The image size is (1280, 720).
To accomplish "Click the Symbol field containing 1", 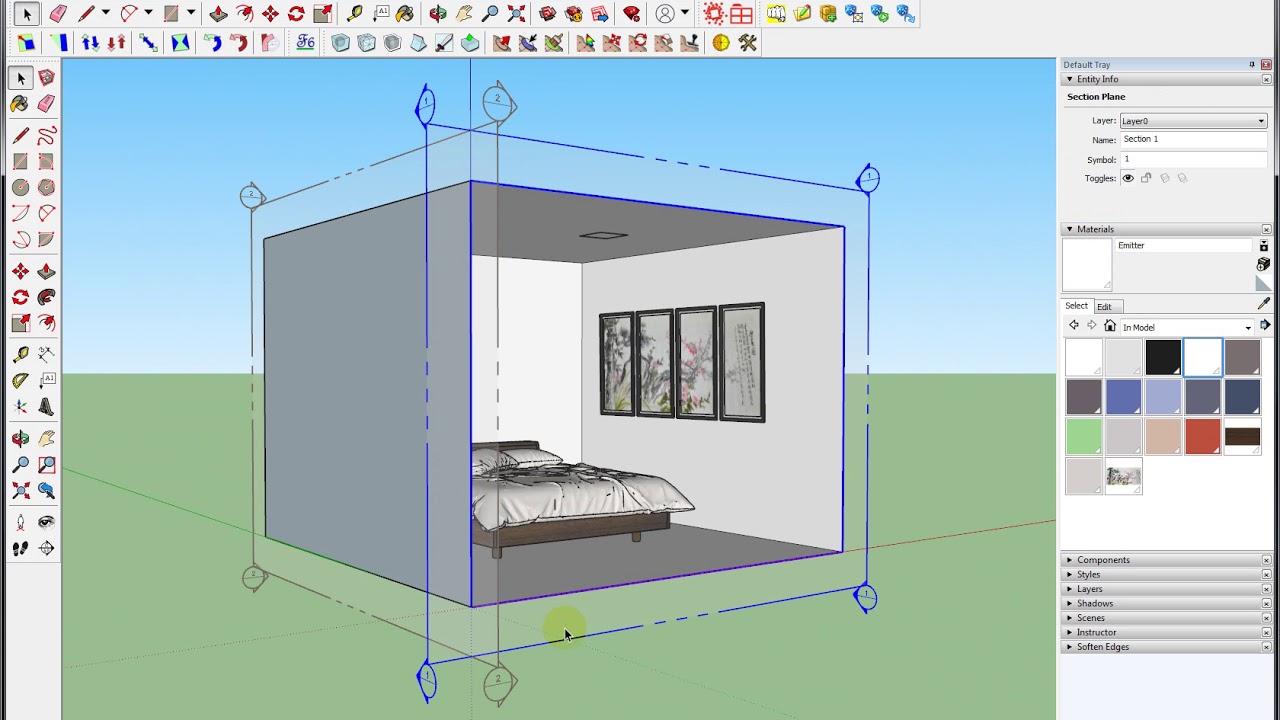I will pos(1193,160).
